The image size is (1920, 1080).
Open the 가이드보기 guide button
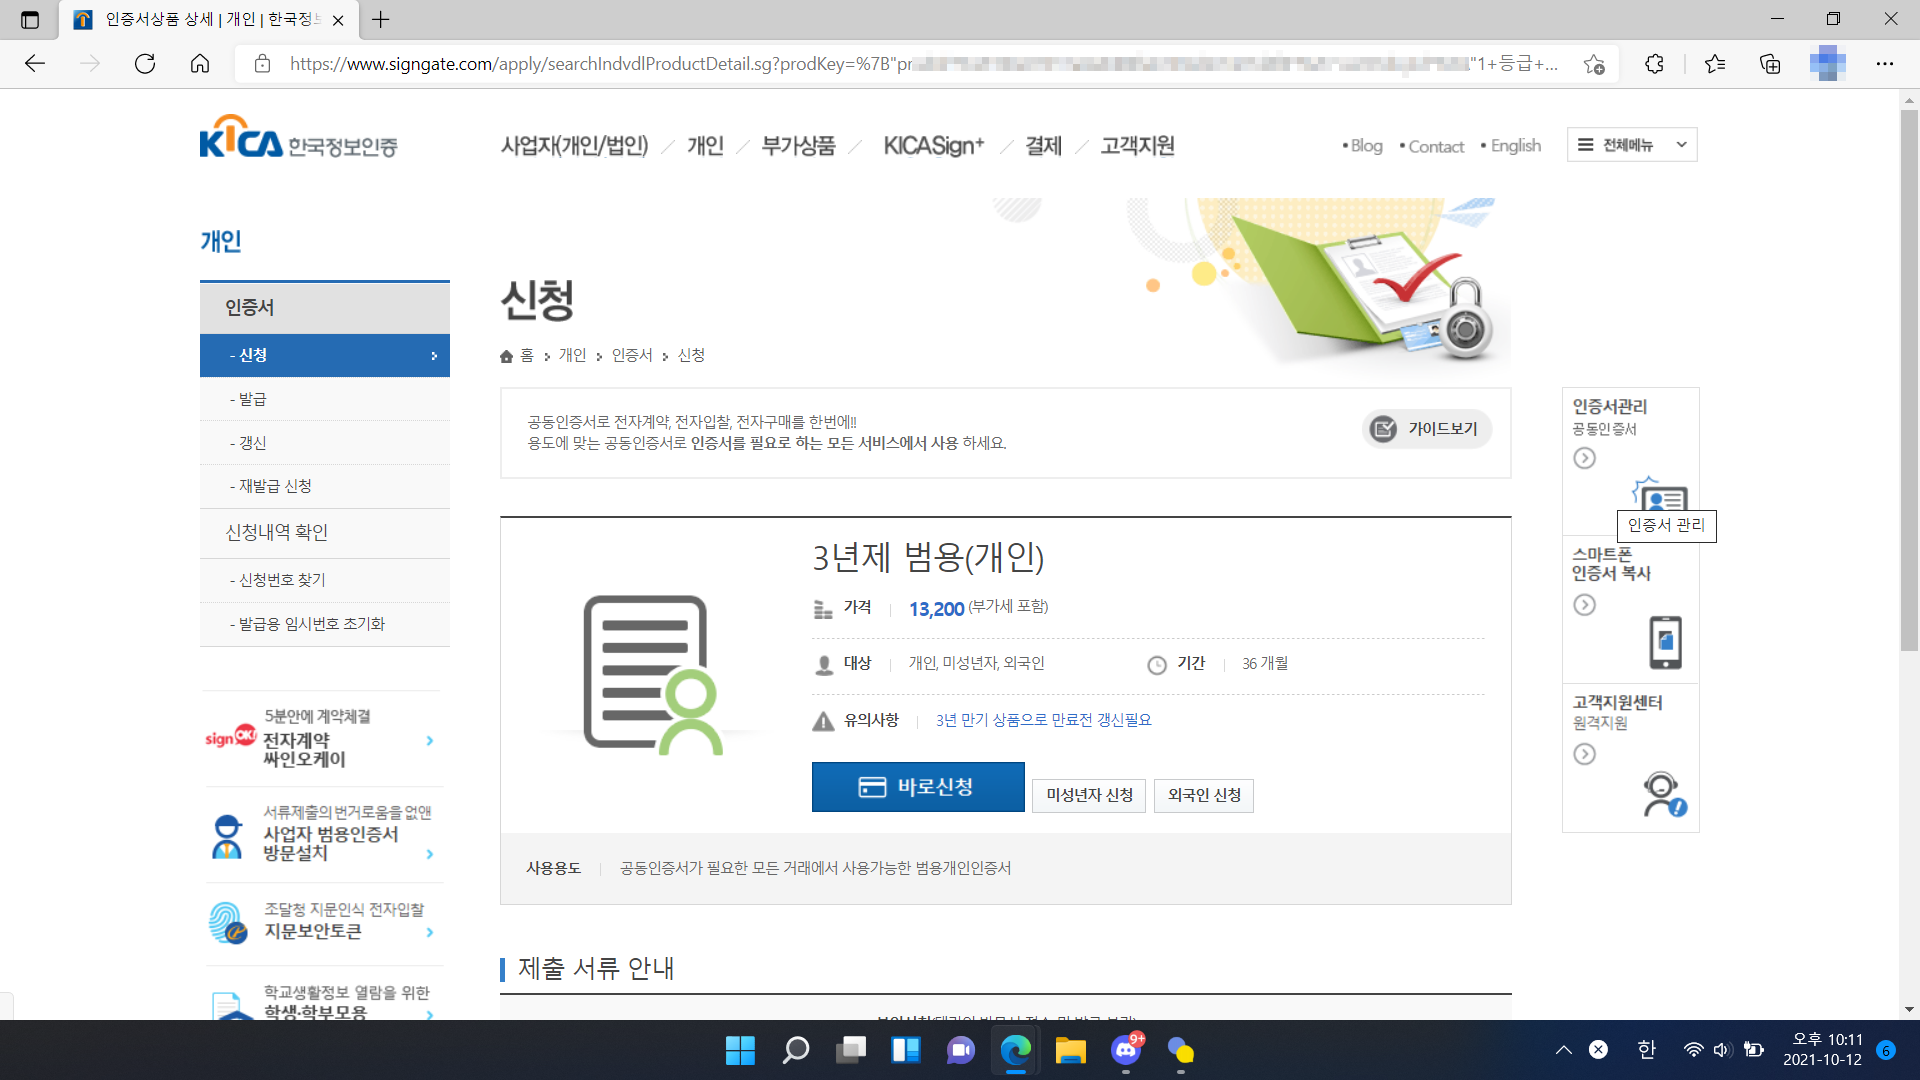pyautogui.click(x=1427, y=429)
